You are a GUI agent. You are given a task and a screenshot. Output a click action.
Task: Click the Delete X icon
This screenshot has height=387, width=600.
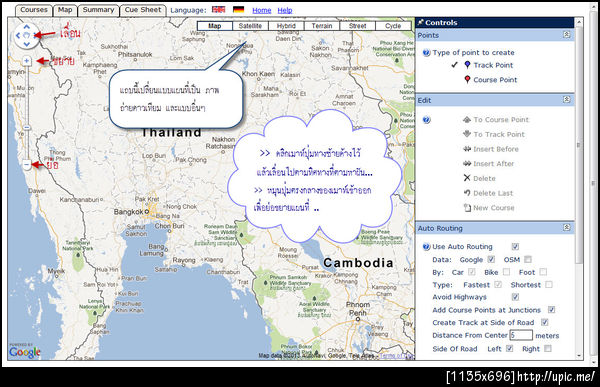(467, 178)
